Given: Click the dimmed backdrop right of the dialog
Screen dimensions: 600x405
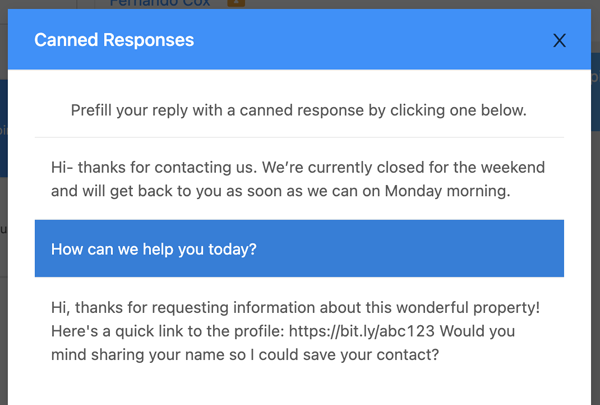Looking at the screenshot, I should pyautogui.click(x=595, y=268).
